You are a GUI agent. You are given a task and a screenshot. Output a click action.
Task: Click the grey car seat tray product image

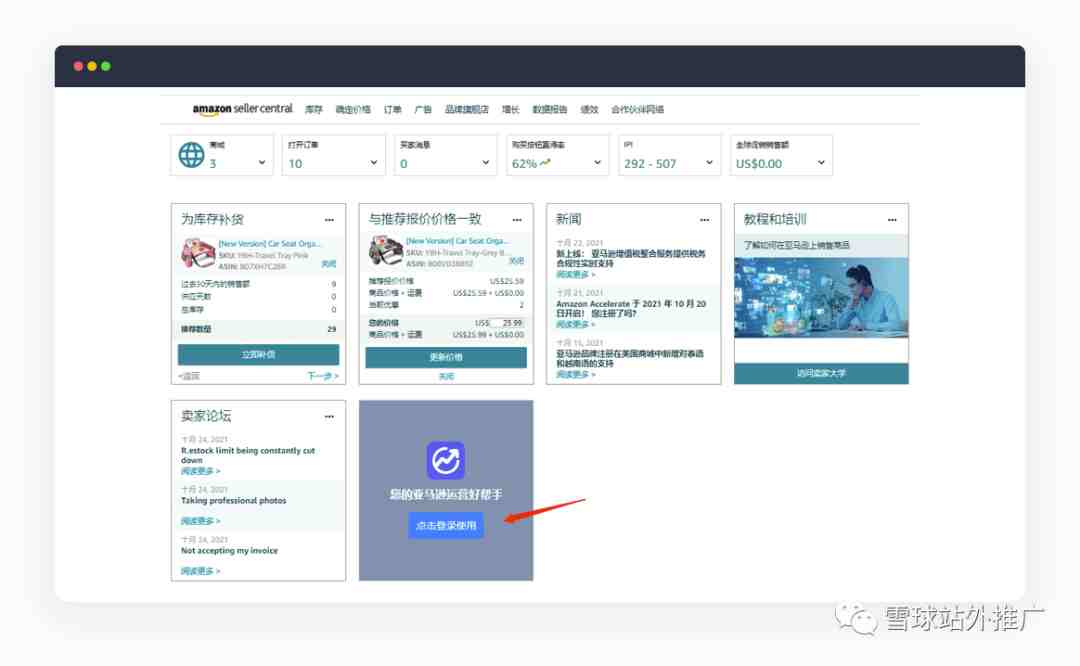pos(386,251)
